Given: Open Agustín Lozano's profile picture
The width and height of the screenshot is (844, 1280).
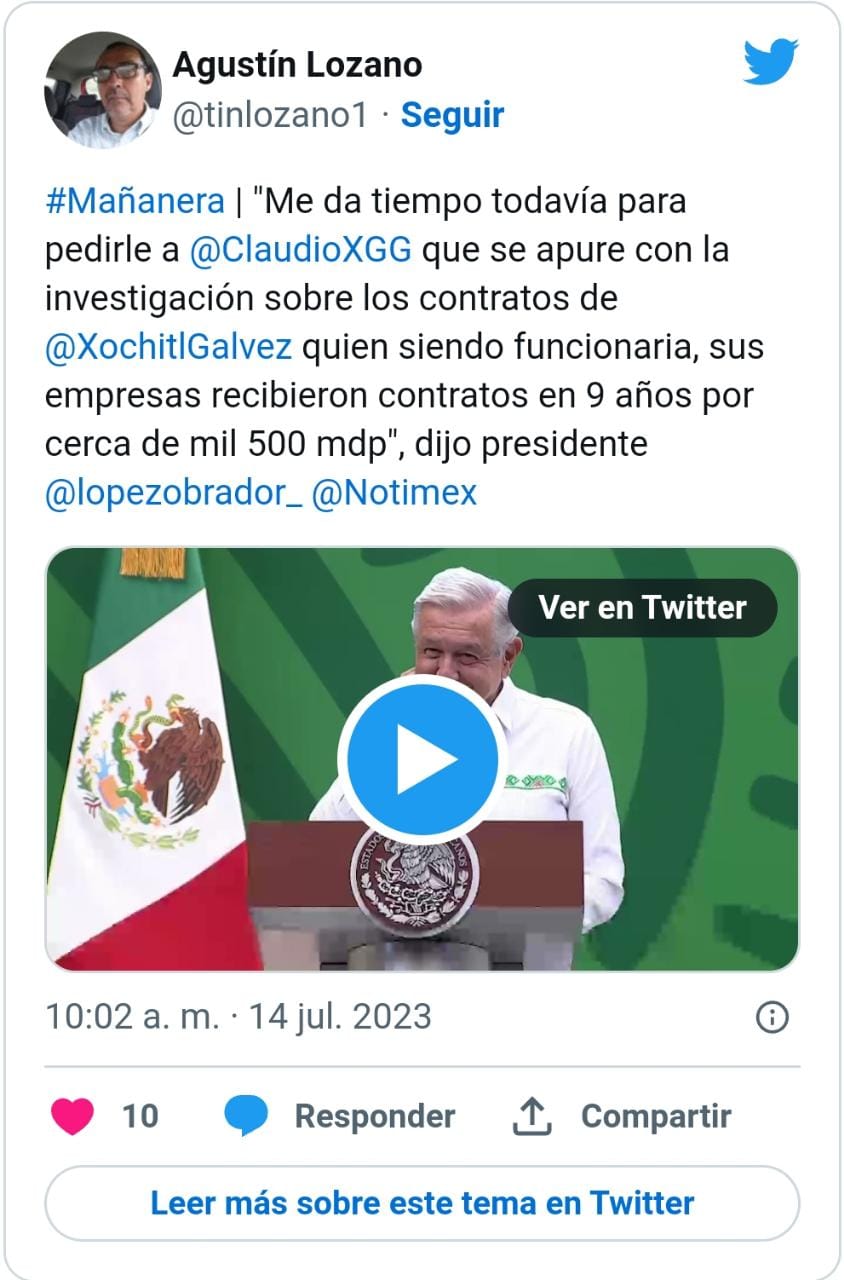Looking at the screenshot, I should 103,90.
